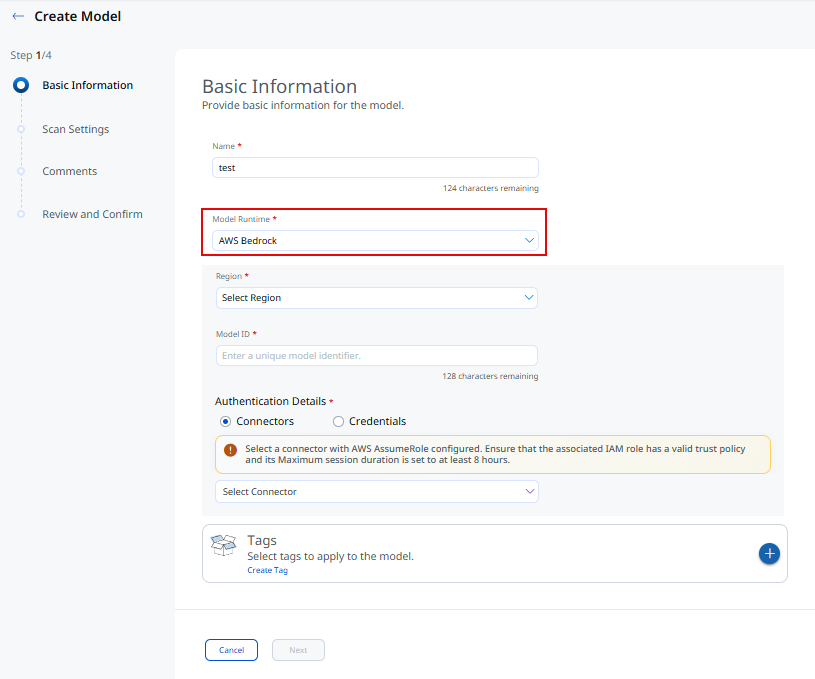Click the blue plus icon to add tags
Viewport: 815px width, 679px height.
(x=769, y=554)
